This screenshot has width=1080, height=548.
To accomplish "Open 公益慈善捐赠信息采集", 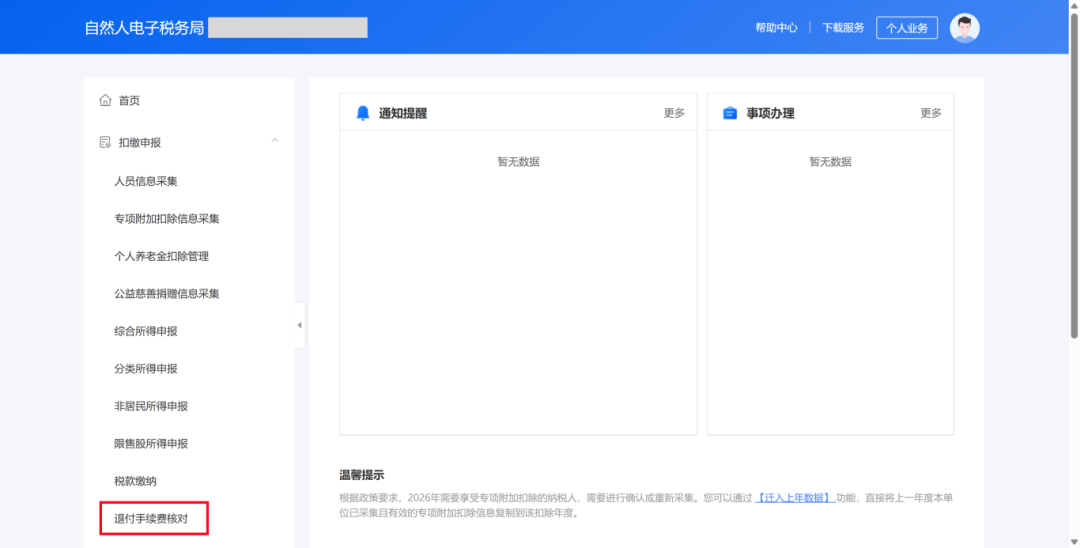I will click(x=167, y=294).
